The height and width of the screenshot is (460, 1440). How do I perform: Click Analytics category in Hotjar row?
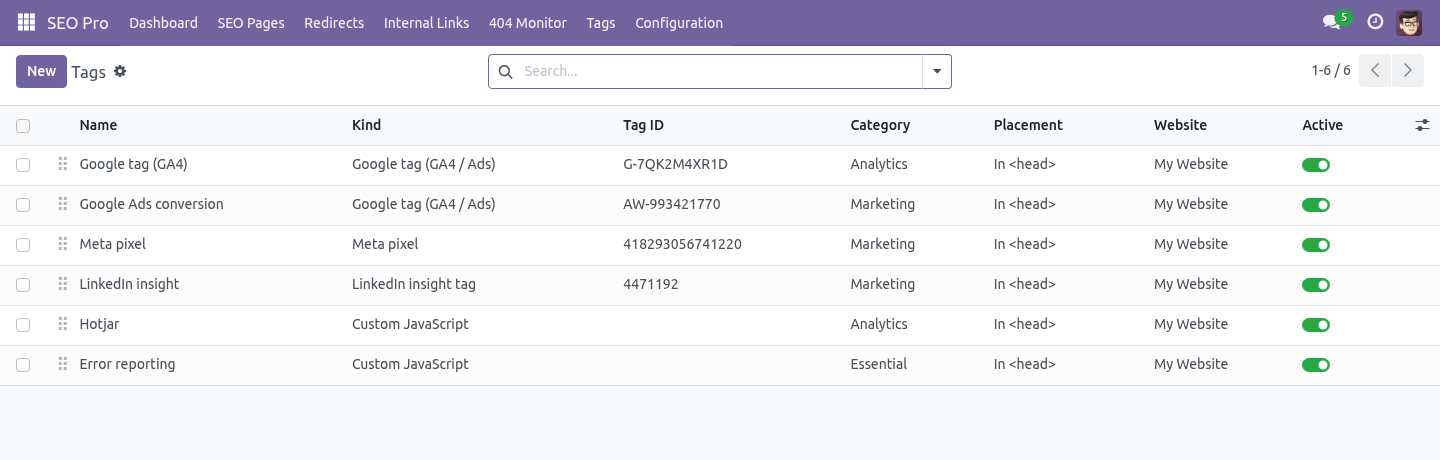[x=879, y=324]
